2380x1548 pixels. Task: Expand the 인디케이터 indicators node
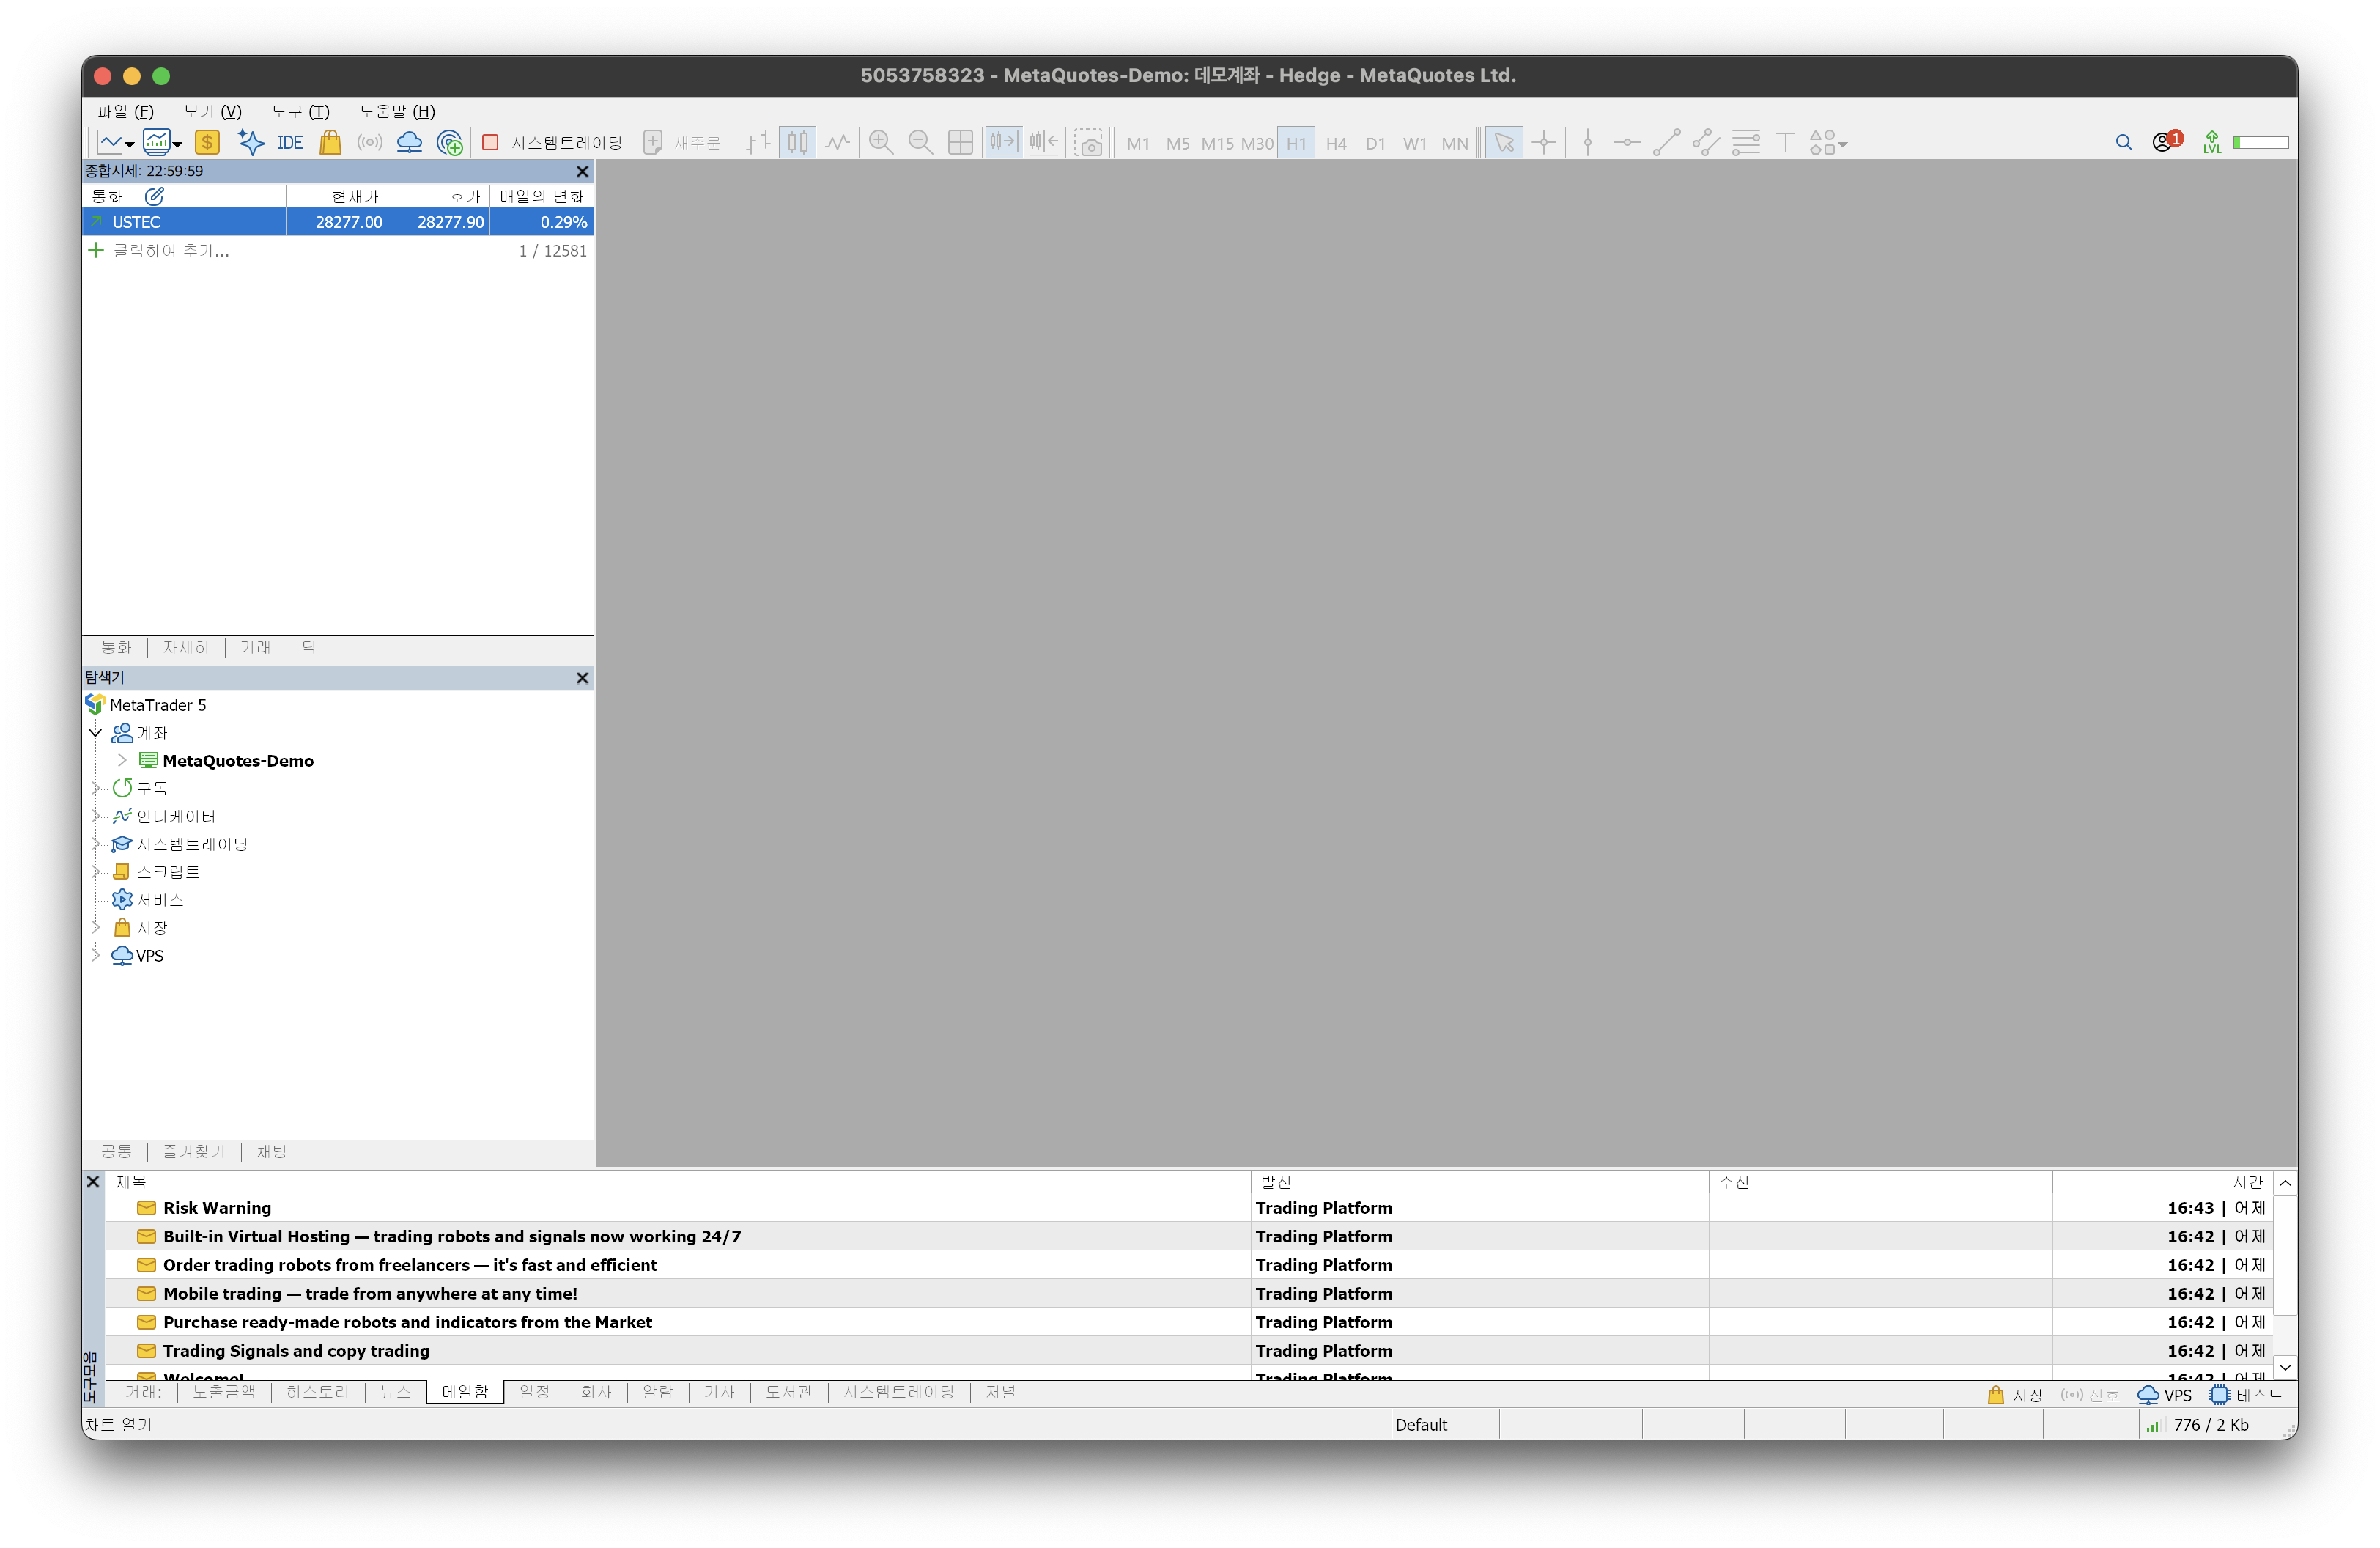click(x=96, y=817)
